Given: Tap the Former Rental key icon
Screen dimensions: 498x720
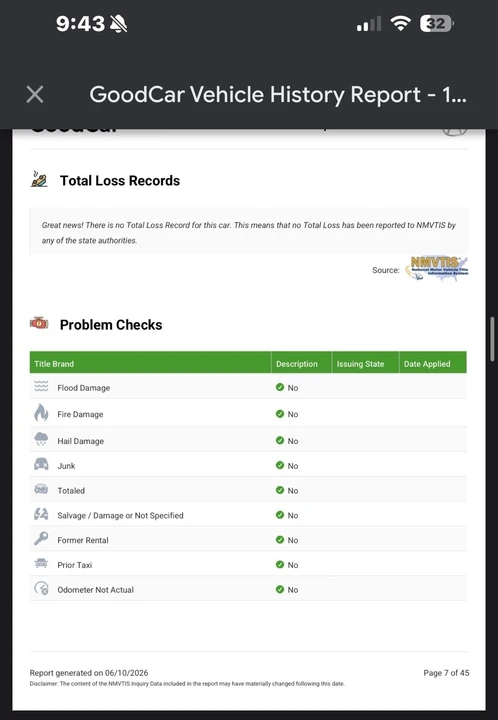Looking at the screenshot, I should tap(41, 538).
